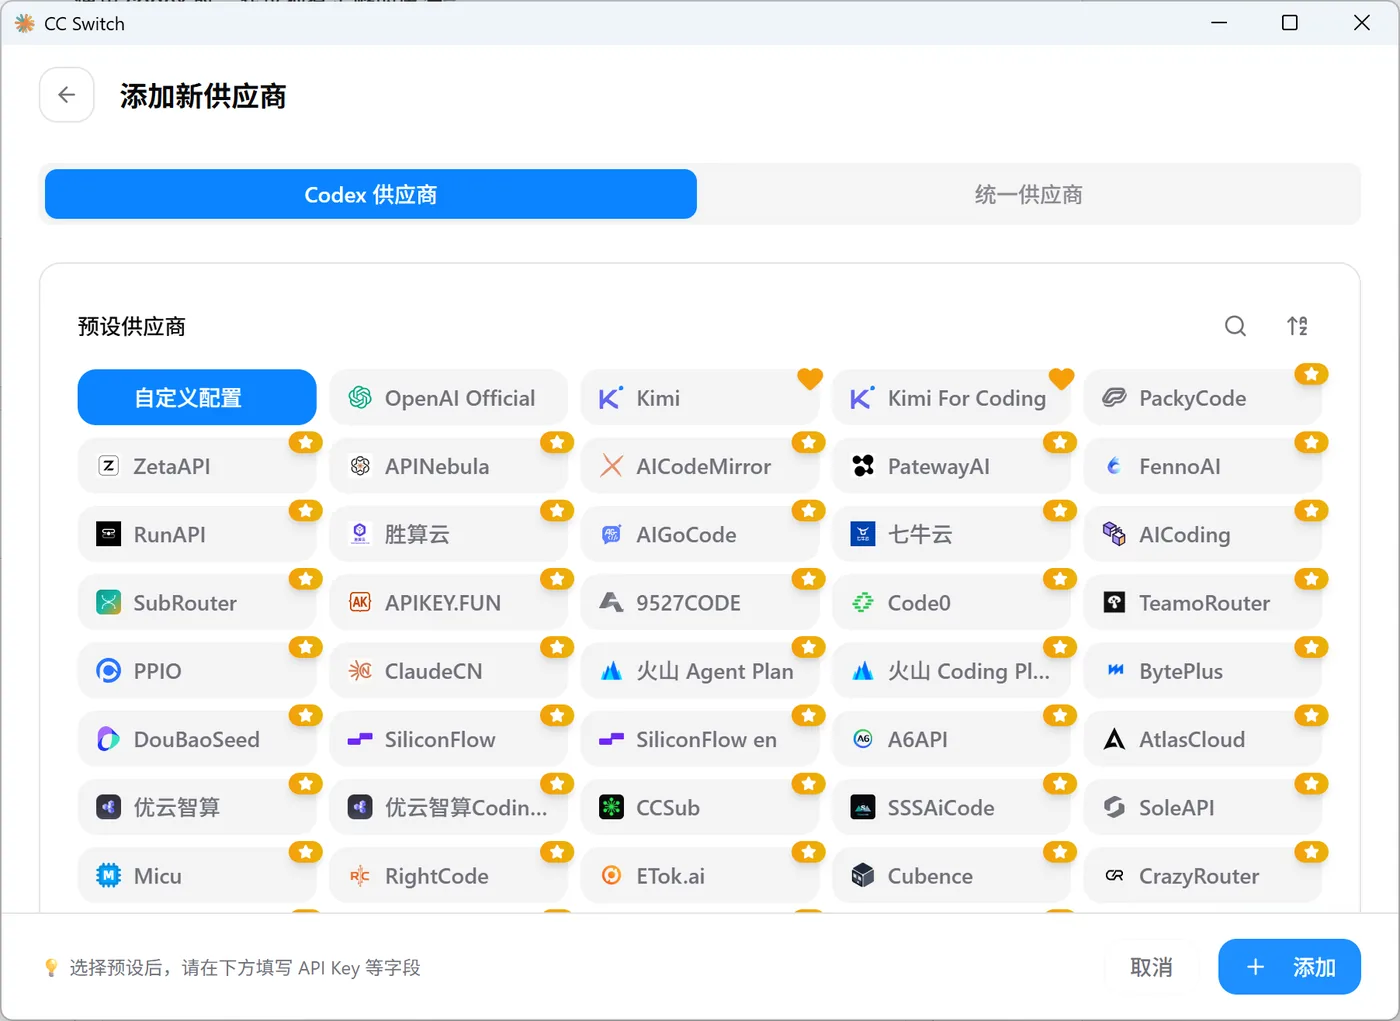Pick the Kimi preset

pyautogui.click(x=700, y=398)
